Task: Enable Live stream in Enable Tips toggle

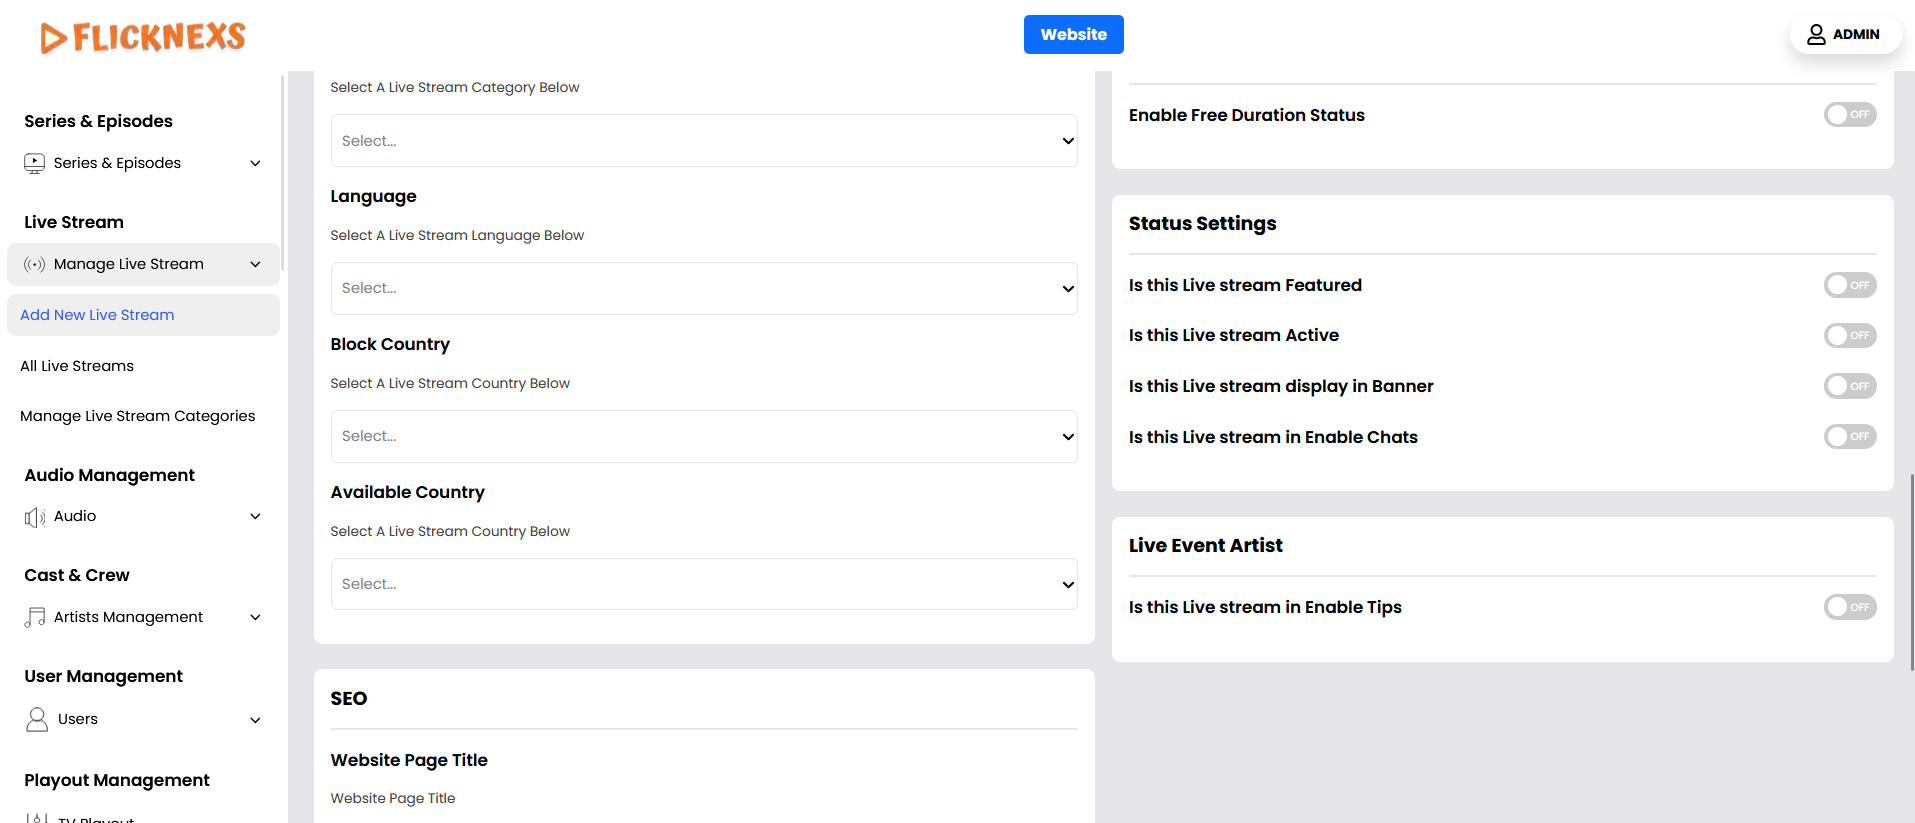Action: click(1849, 607)
